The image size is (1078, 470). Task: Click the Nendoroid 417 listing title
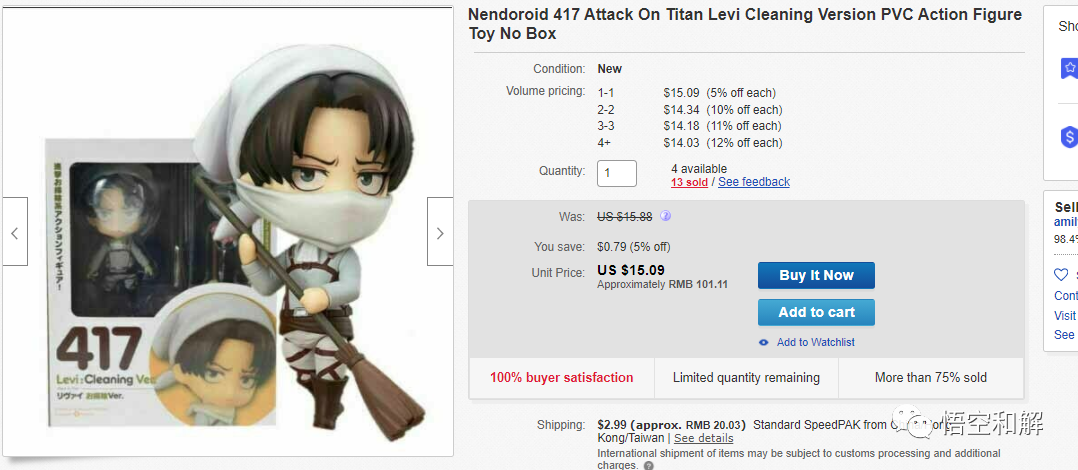[745, 24]
